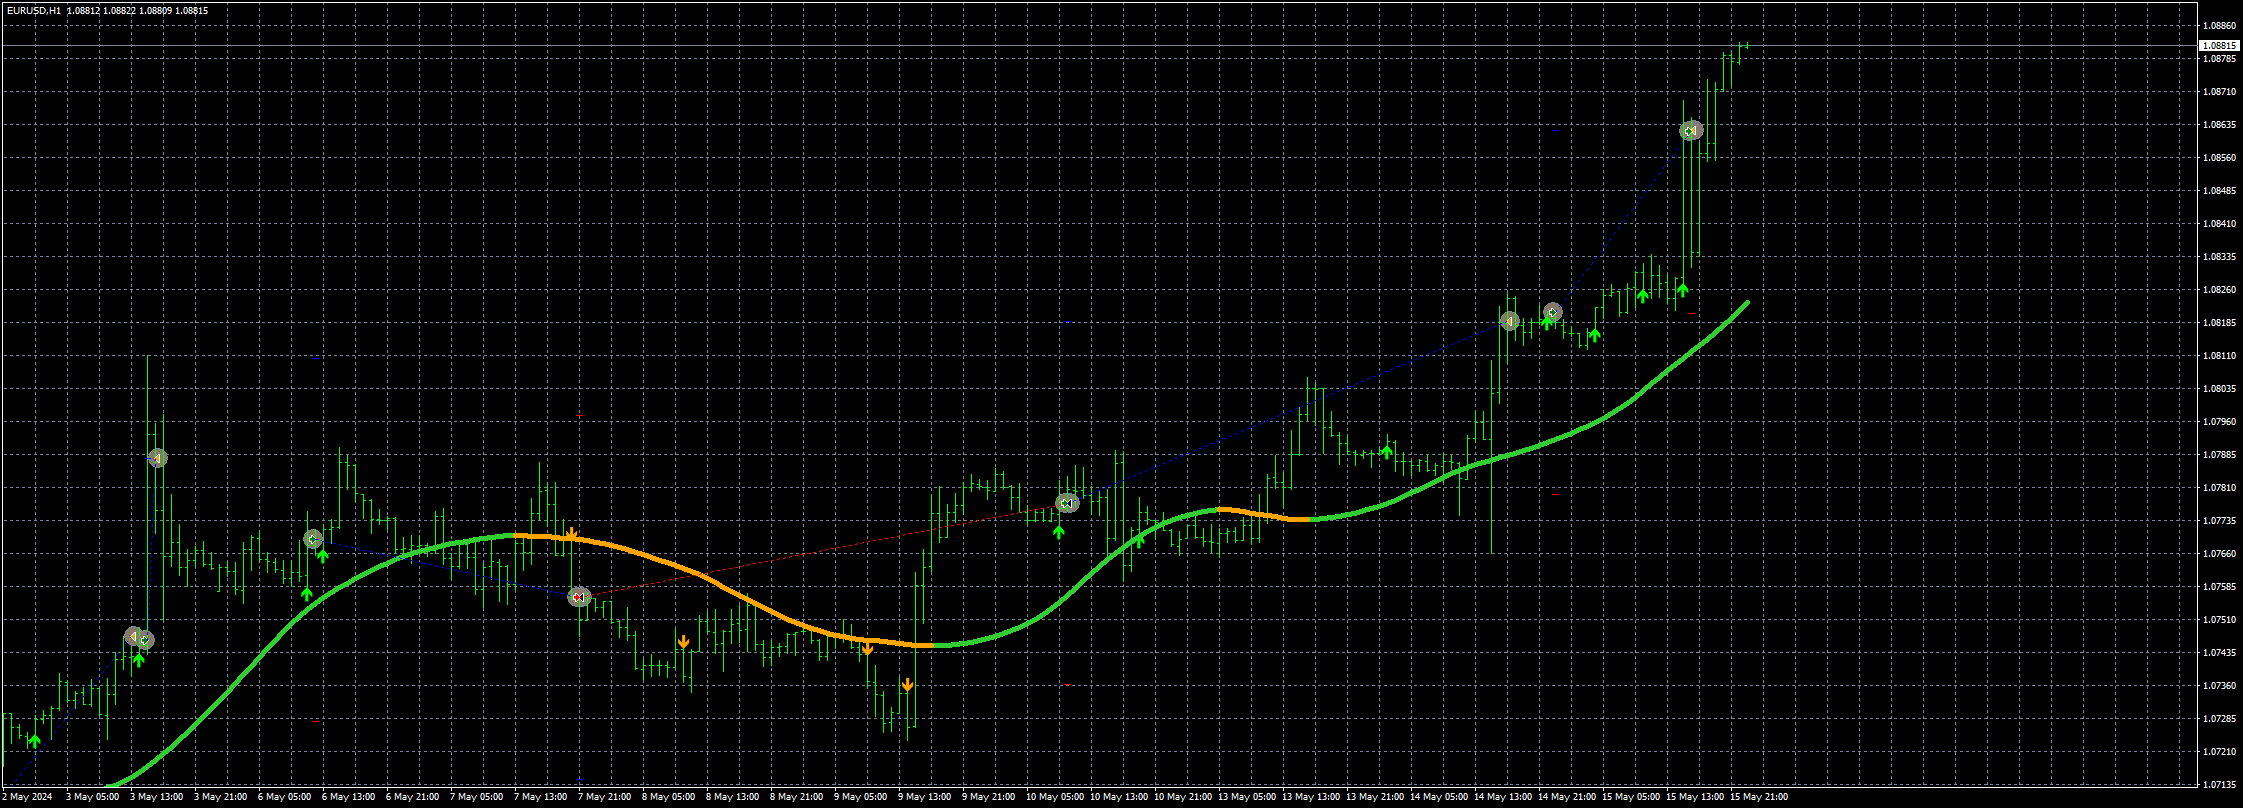
Task: Select the green-arrow trade marker at 14 May 21:00
Action: click(x=1552, y=312)
